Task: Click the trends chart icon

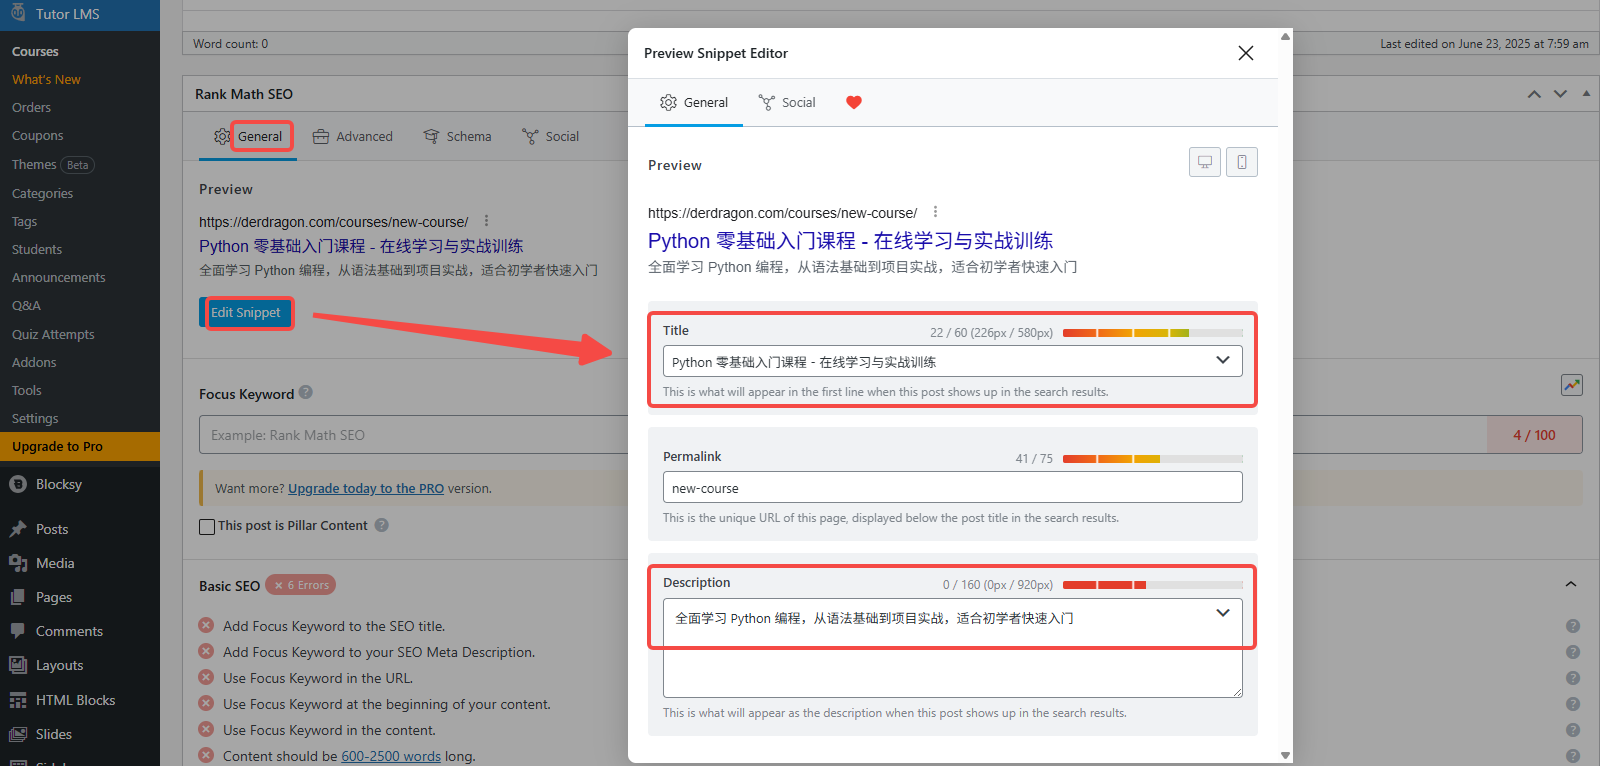Action: 1571,385
